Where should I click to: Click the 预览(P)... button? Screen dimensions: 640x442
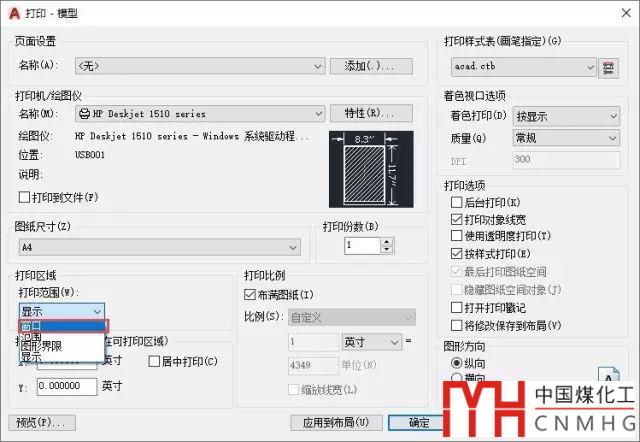[42, 422]
